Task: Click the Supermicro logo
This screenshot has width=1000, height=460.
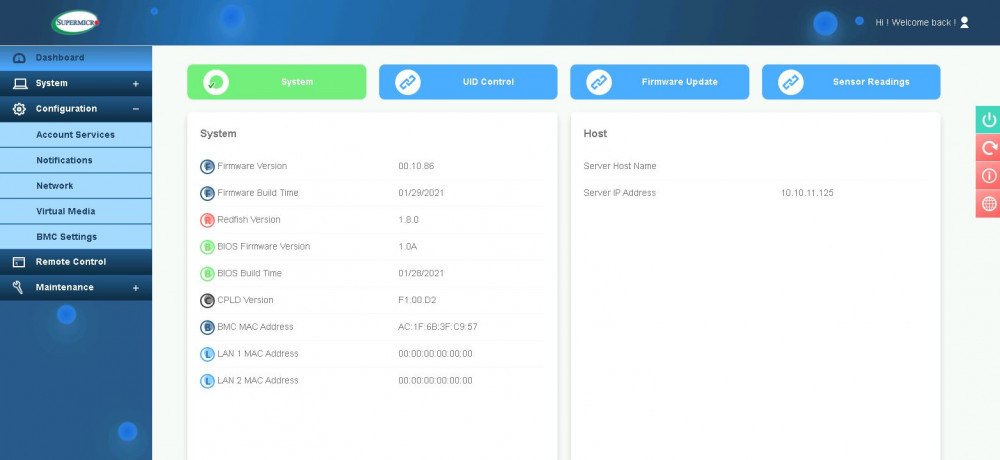Action: click(75, 22)
